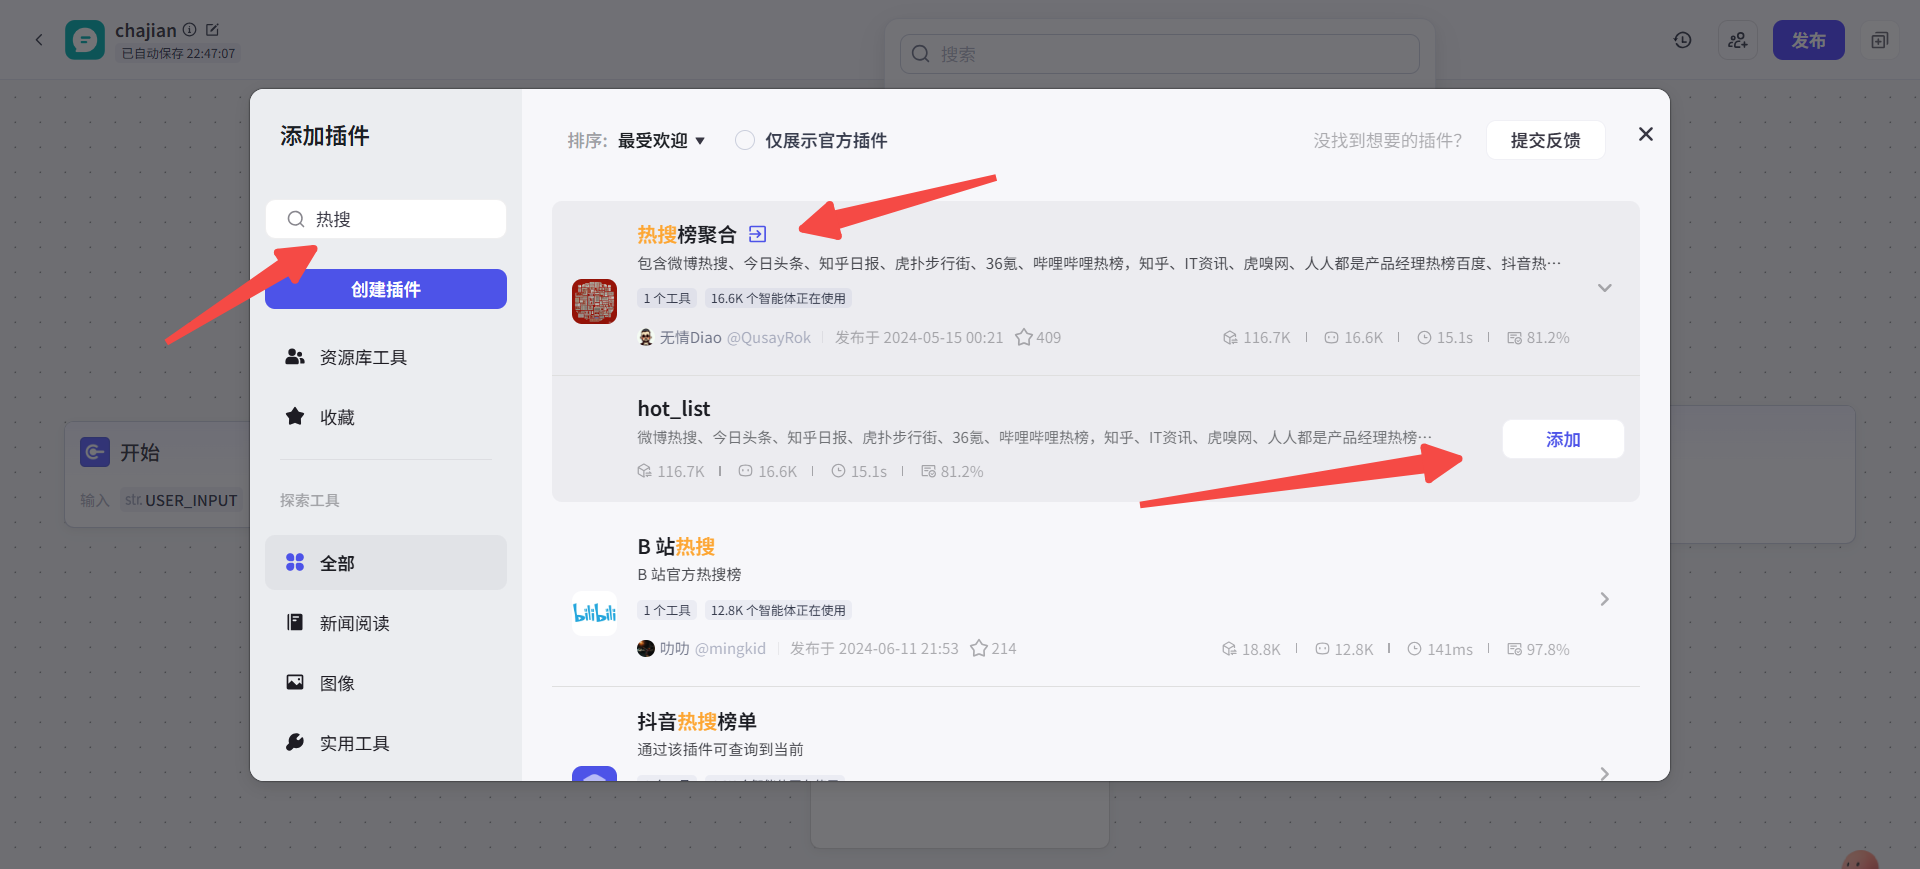Image resolution: width=1920 pixels, height=869 pixels.
Task: Open the collaborators icon in top bar
Action: [1738, 40]
